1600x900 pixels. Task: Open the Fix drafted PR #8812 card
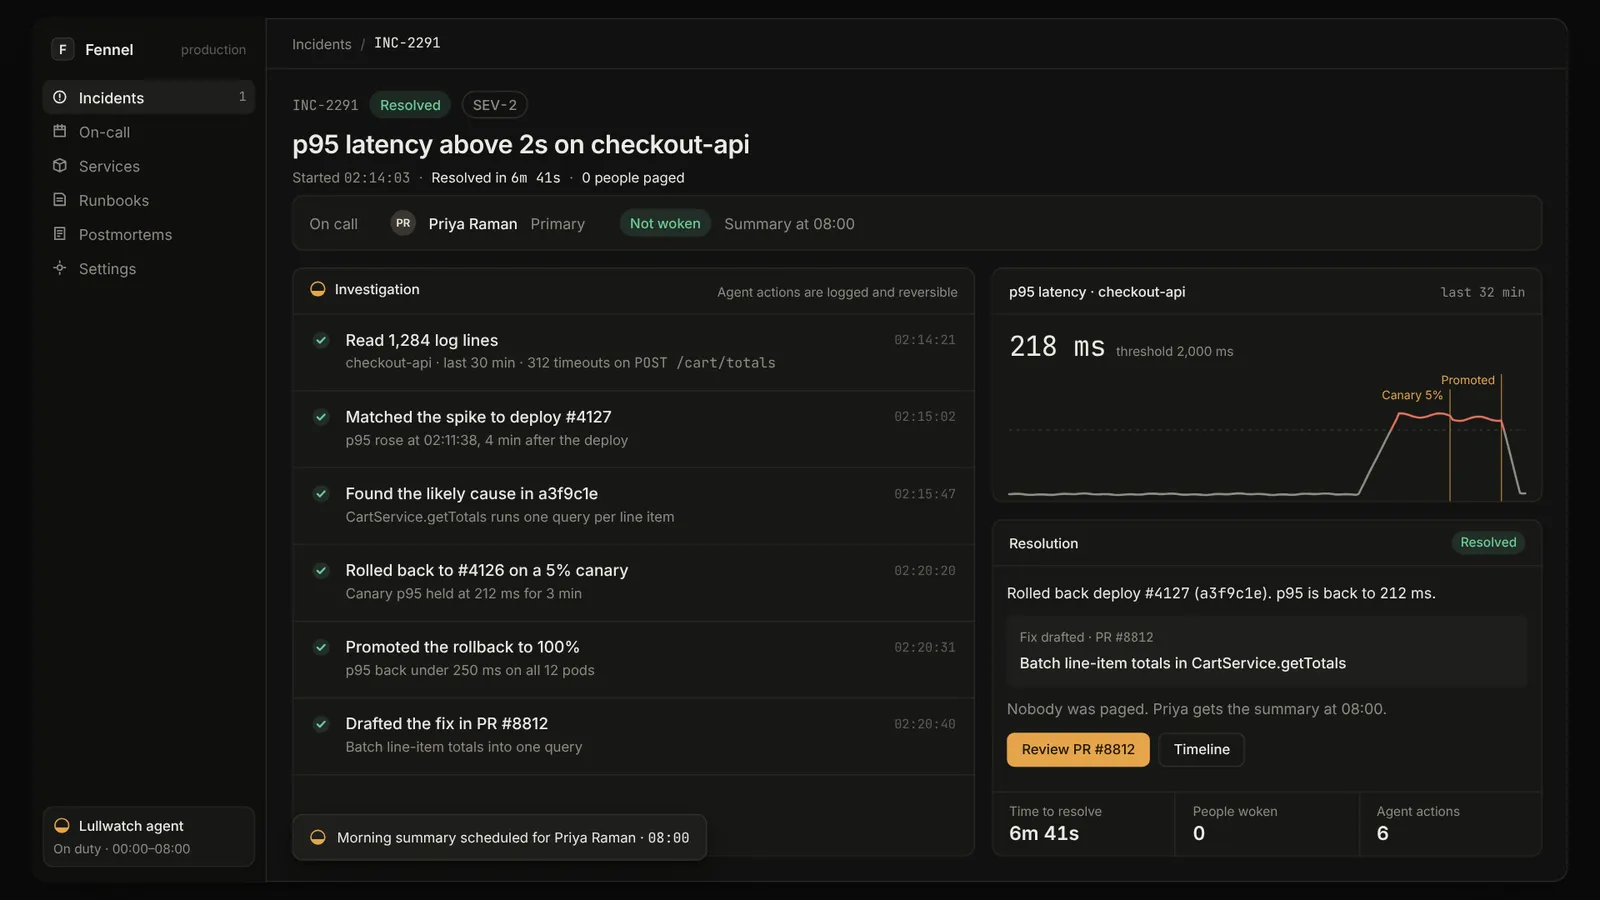[1267, 651]
